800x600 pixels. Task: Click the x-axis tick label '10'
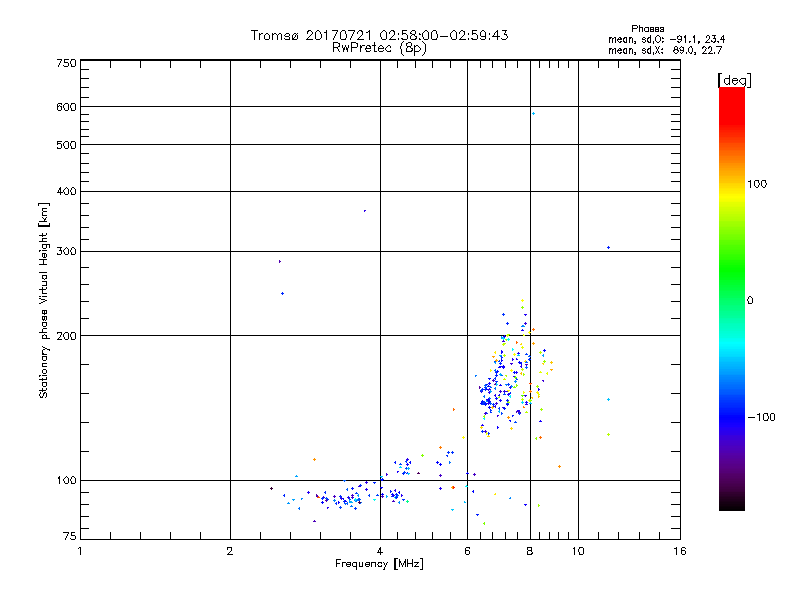tap(578, 551)
